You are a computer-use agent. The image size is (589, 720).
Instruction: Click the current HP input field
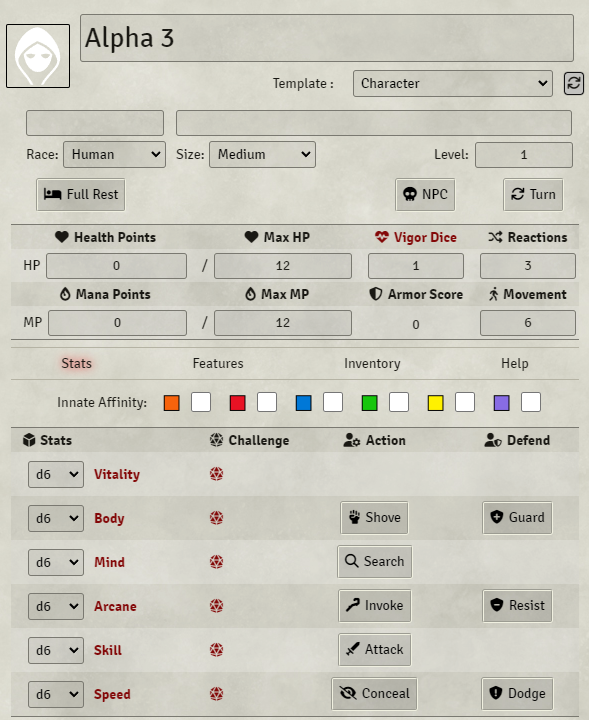tap(117, 266)
